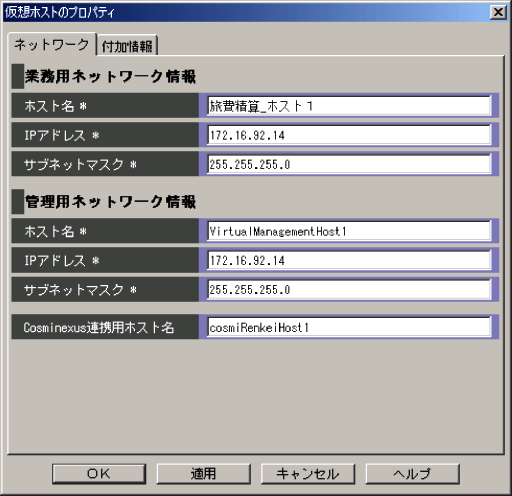The image size is (512, 496).
Task: Open help via ヘルプ button
Action: click(x=412, y=473)
